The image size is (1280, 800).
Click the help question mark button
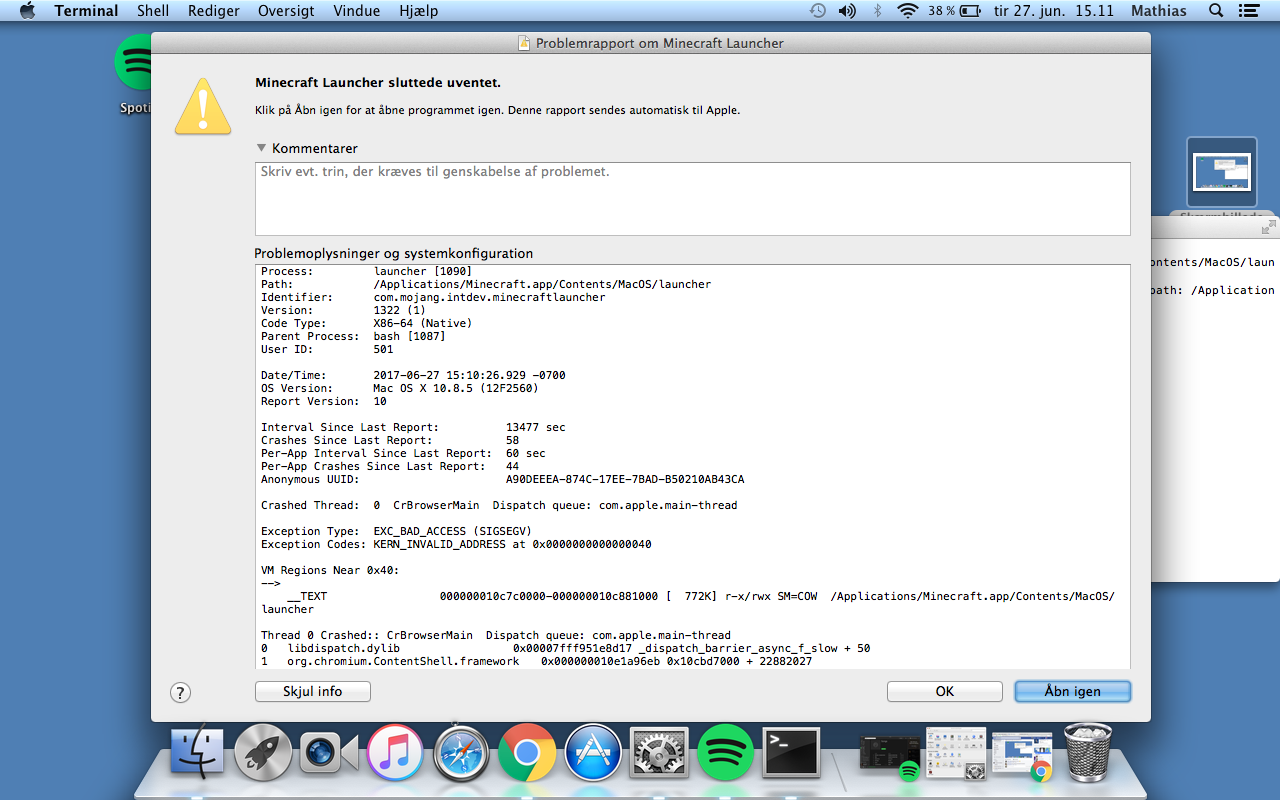coord(180,692)
